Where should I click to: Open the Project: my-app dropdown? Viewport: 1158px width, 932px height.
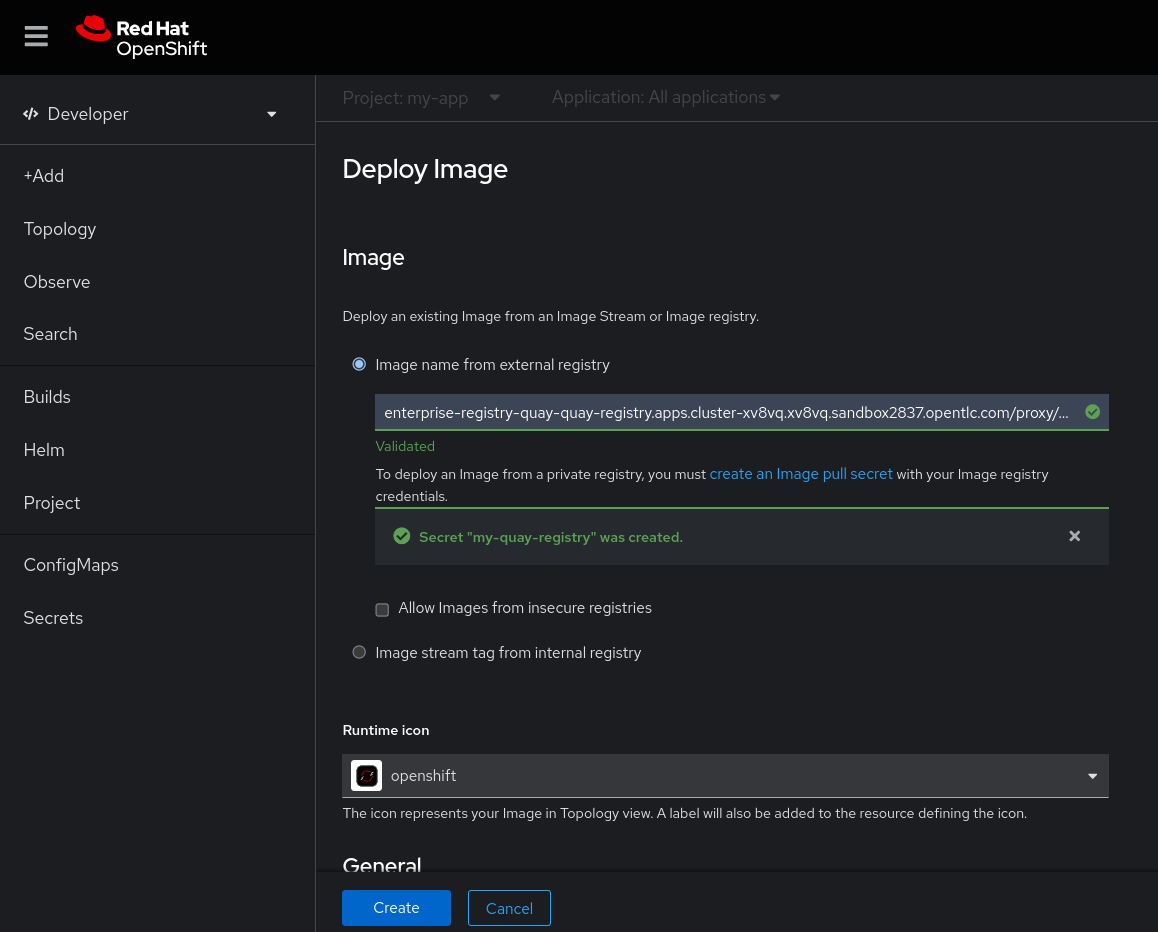(421, 98)
